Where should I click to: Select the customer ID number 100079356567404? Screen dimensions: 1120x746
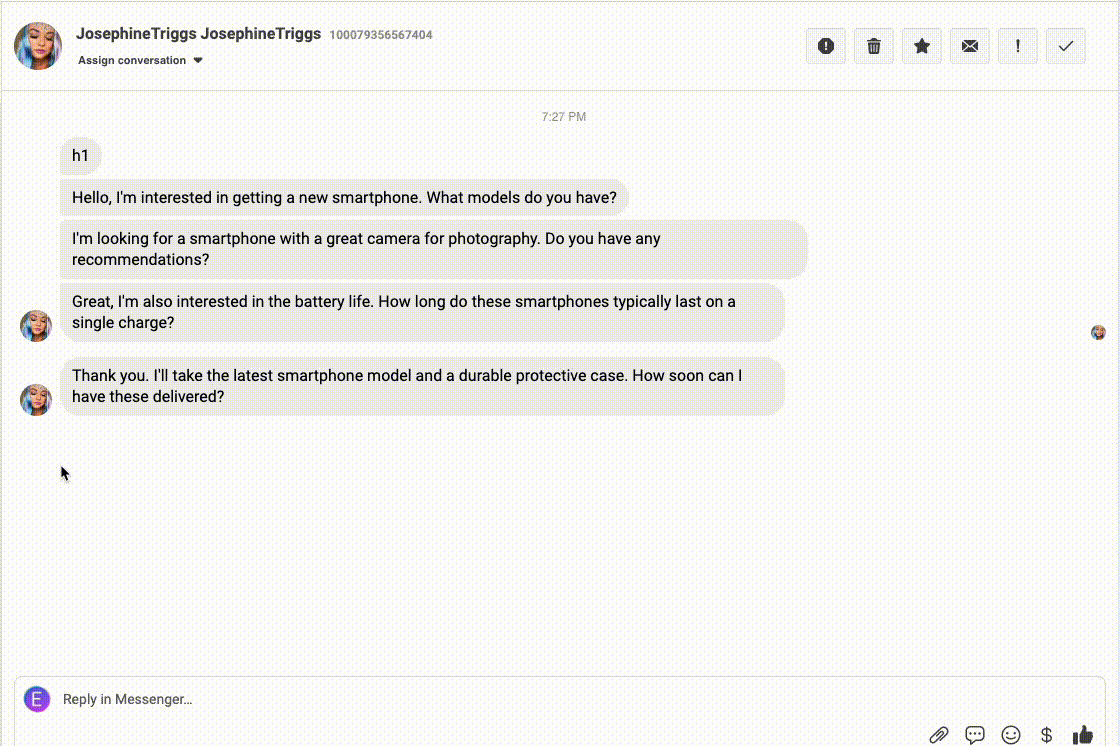coord(382,34)
